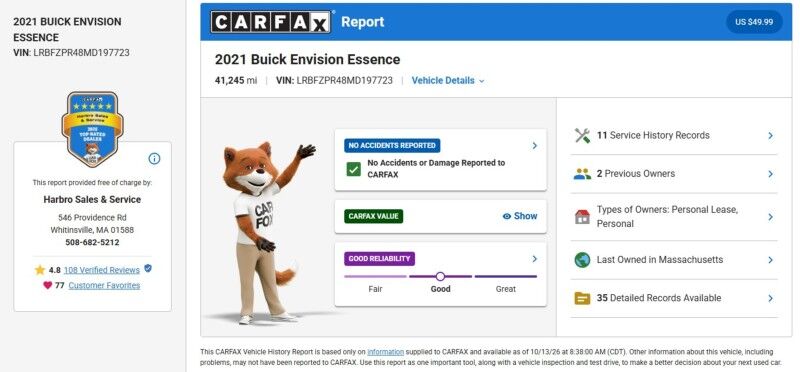
Task: Expand the Good Reliability chevron
Action: click(534, 259)
